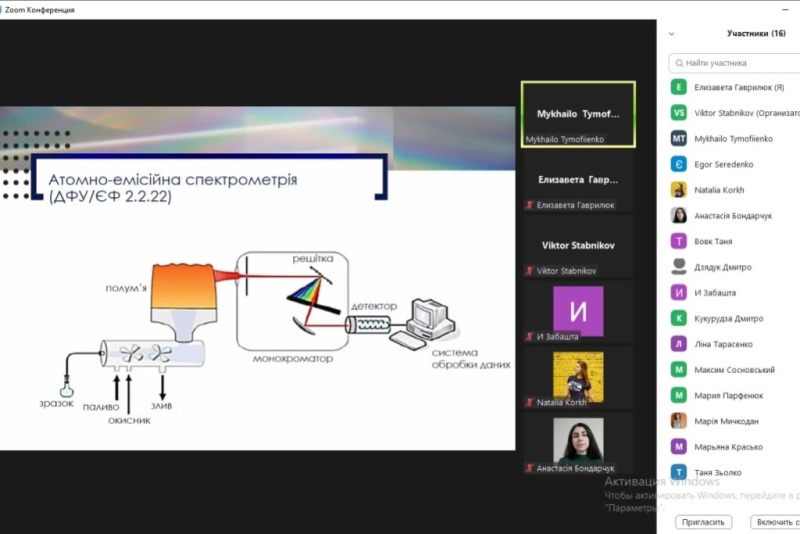
Task: Select Таня Зьолко blue T avatar
Action: pos(679,472)
